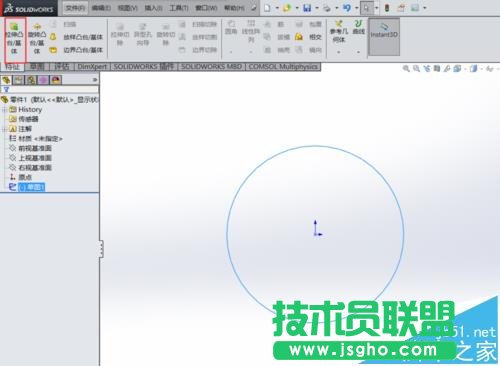Click the Fillet (圆角) tool
The image size is (500, 366).
(231, 28)
